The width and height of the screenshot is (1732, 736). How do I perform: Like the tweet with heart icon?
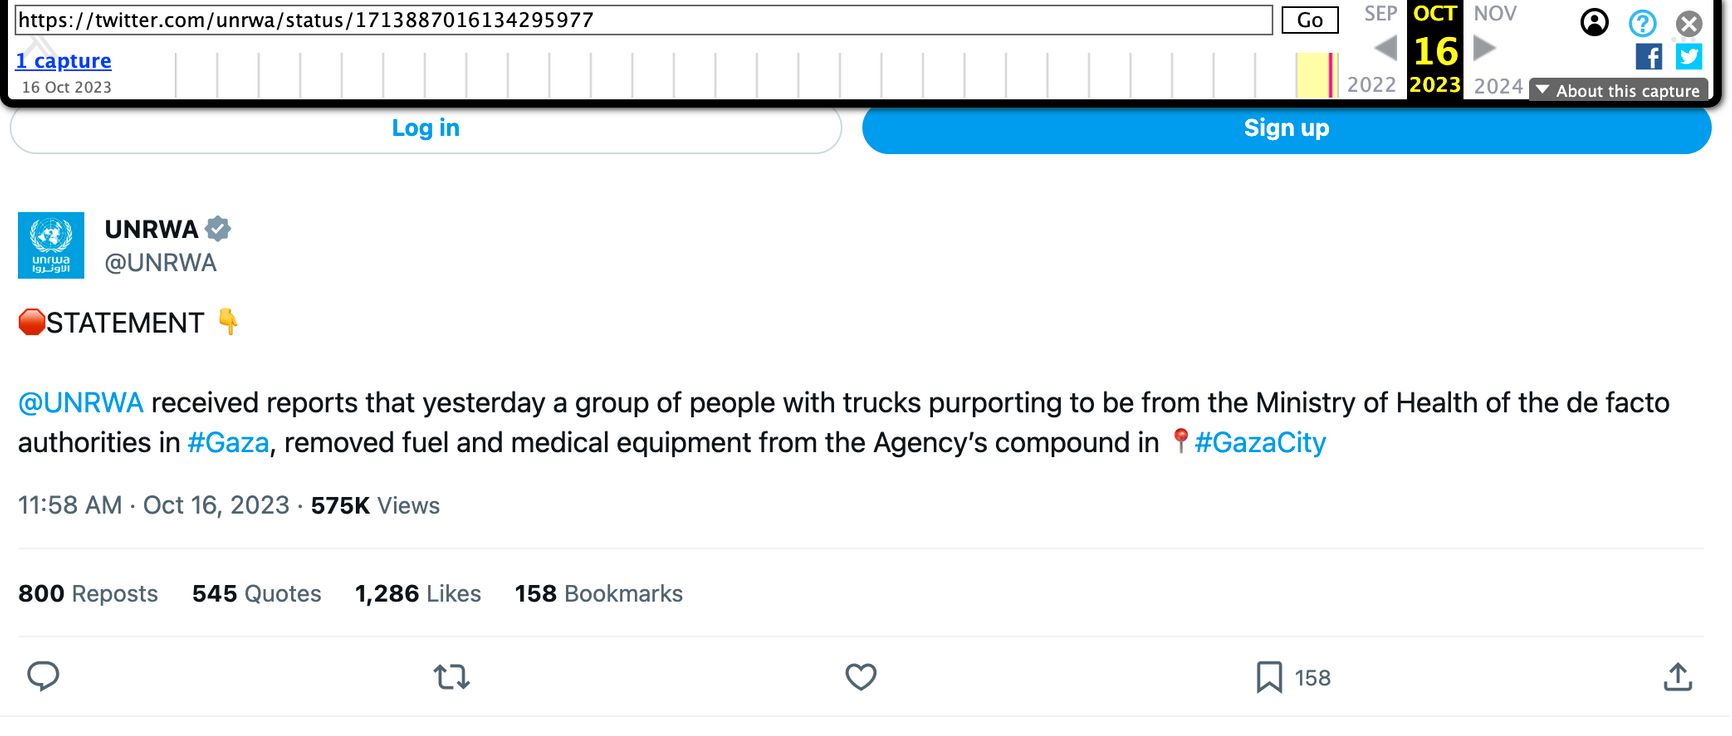pos(861,677)
